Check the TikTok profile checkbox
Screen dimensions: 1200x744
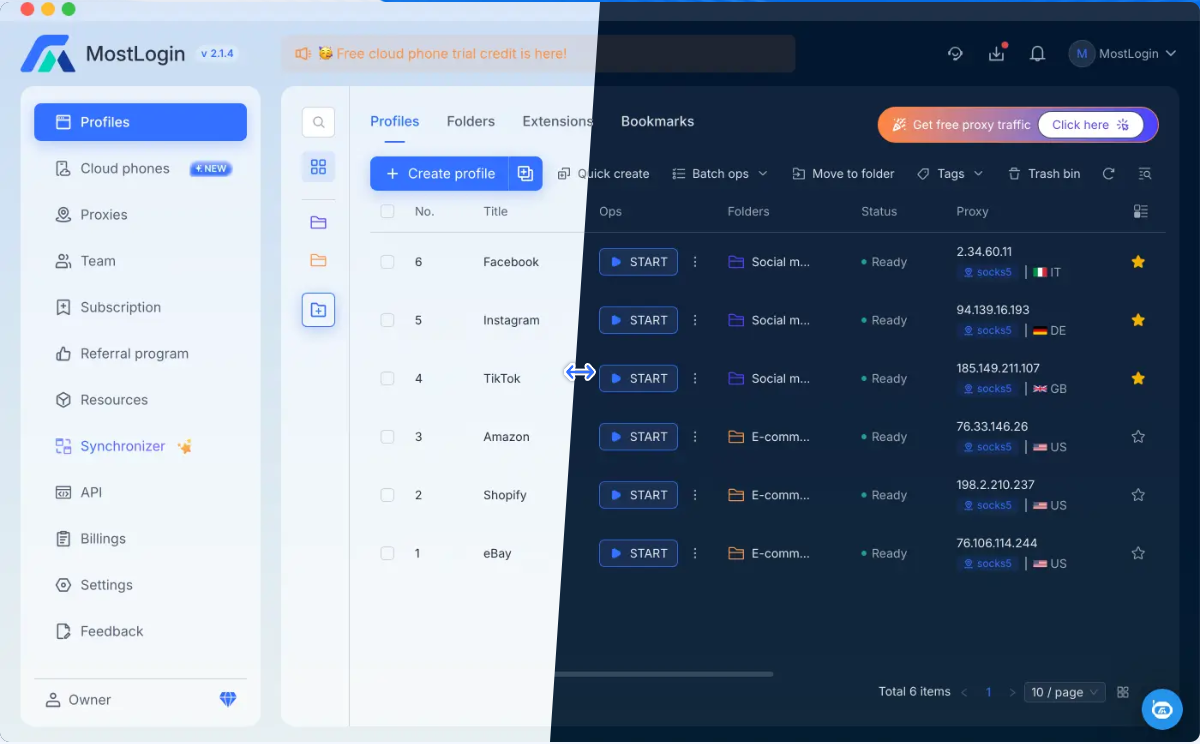(388, 378)
